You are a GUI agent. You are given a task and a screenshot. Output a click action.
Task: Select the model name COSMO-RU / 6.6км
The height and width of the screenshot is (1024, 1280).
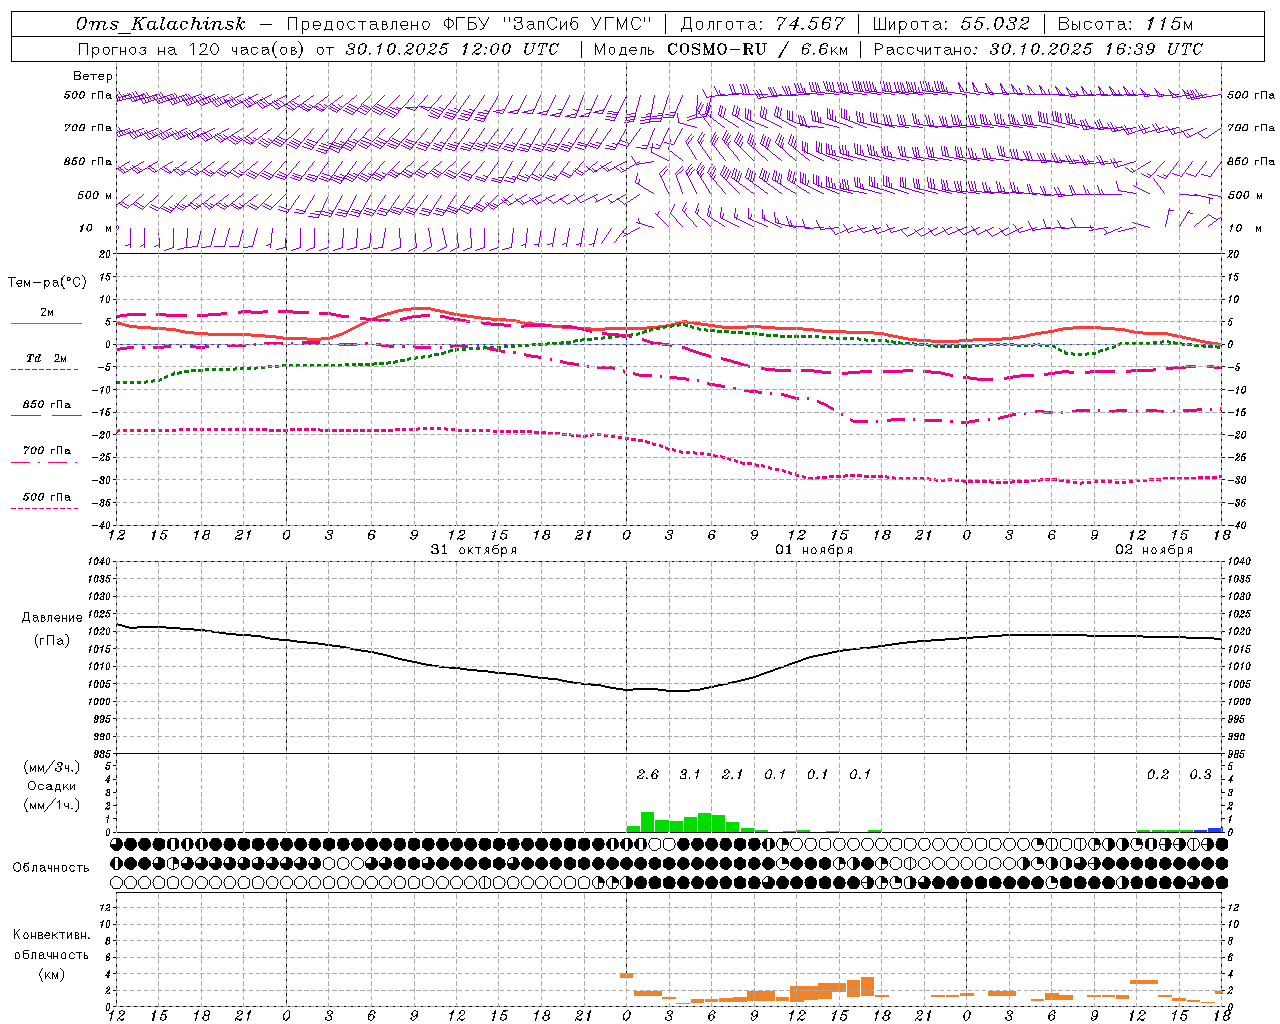758,49
